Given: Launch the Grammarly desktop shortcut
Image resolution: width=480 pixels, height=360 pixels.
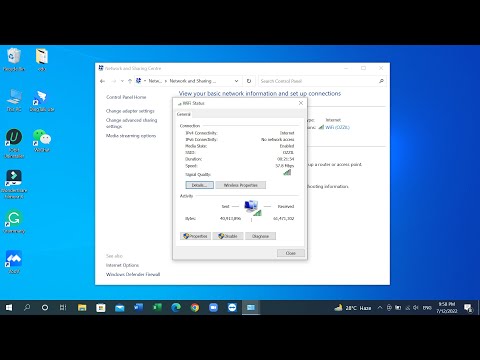Looking at the screenshot, I should (14, 221).
